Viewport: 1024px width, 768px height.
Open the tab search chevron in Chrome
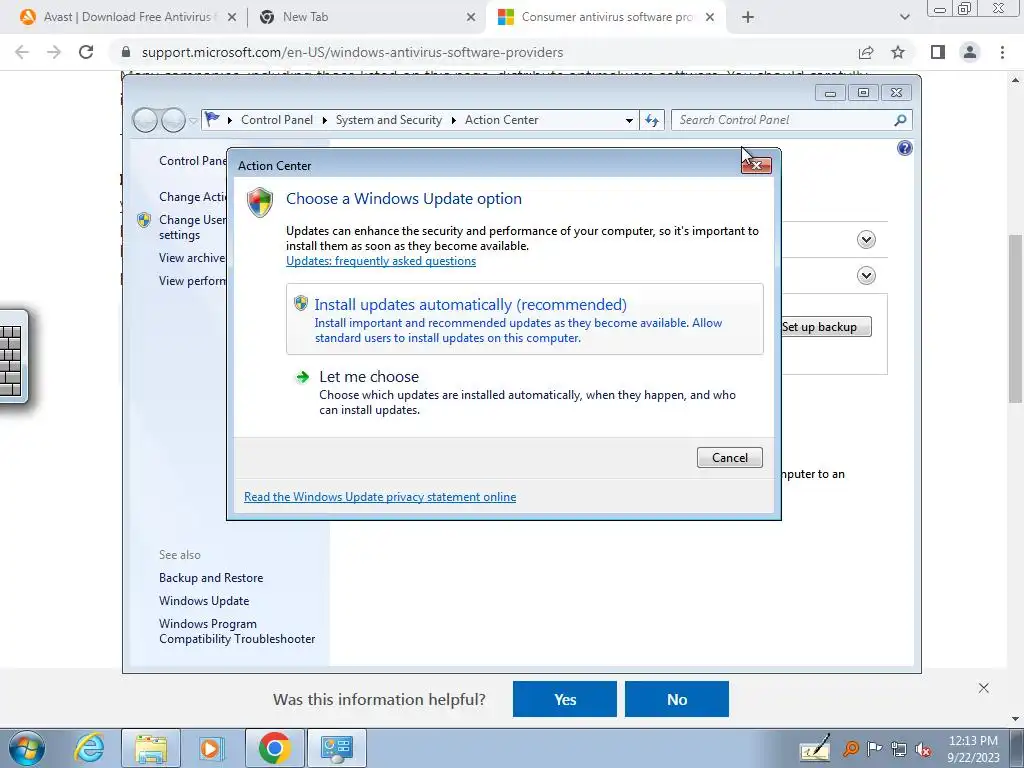coord(904,18)
